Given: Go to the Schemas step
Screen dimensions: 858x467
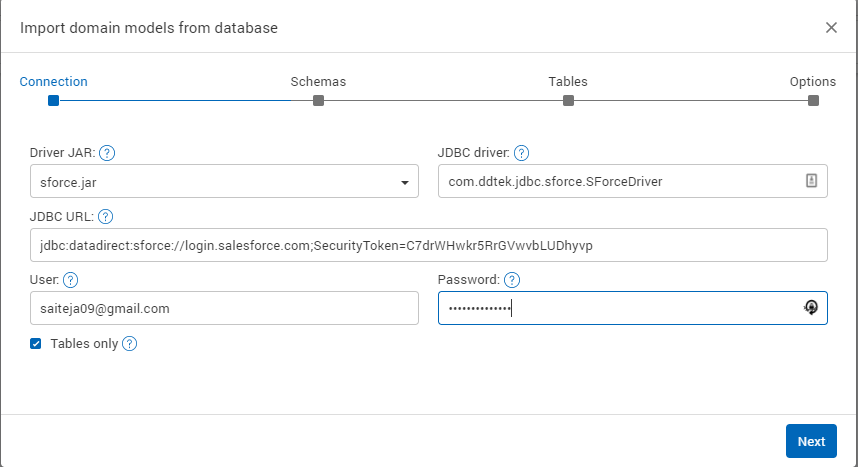Looking at the screenshot, I should 318,100.
